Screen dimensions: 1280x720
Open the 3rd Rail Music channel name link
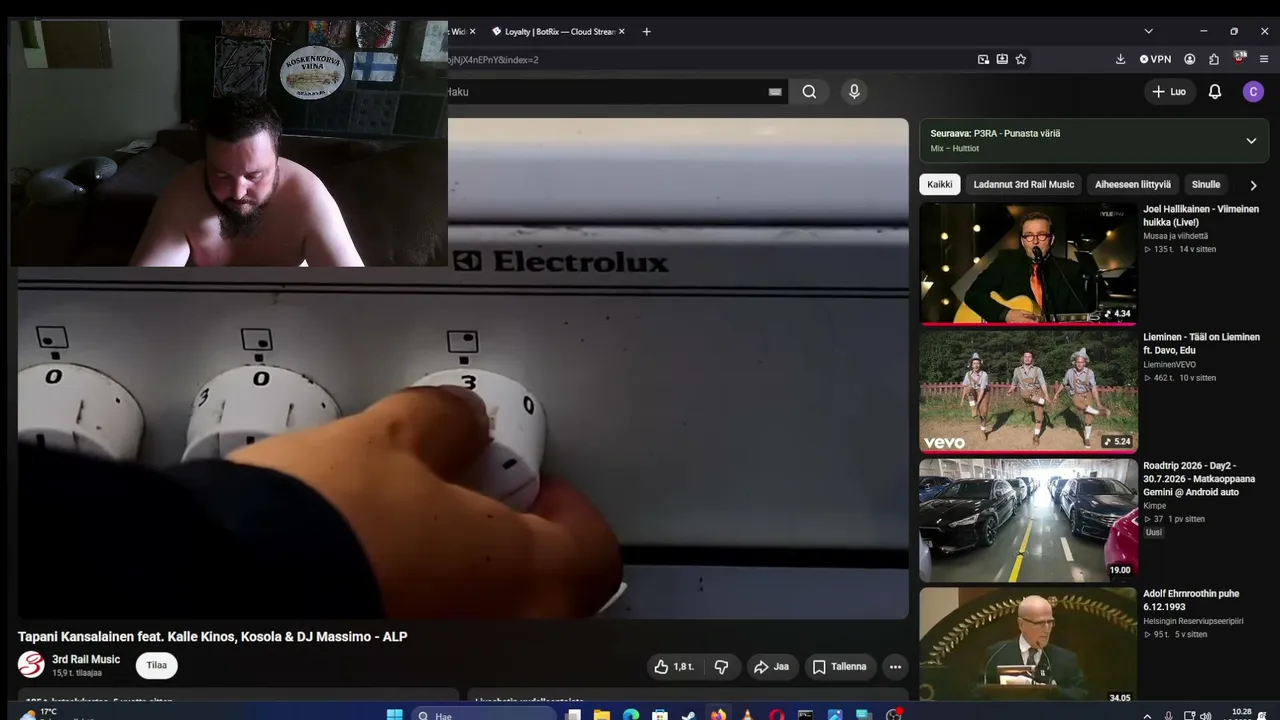[x=86, y=659]
